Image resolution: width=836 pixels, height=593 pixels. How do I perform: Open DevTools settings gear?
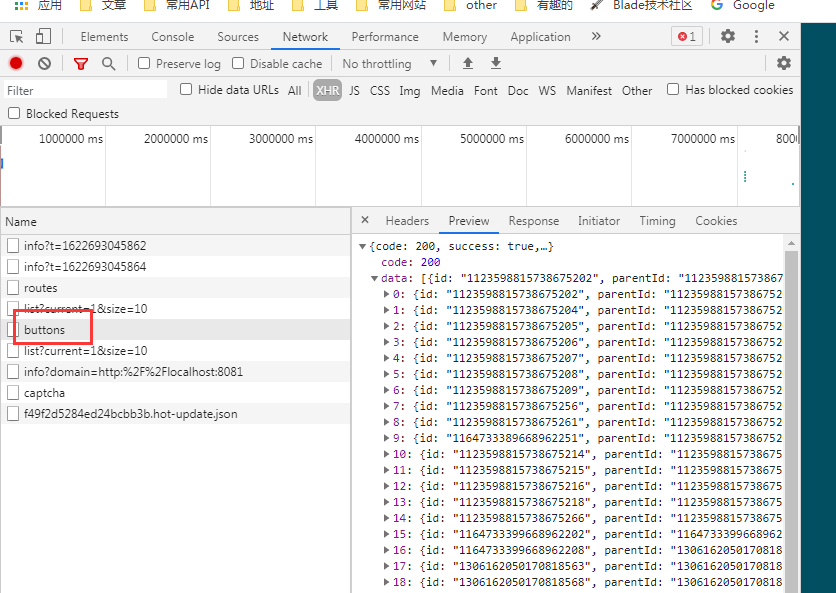tap(728, 36)
